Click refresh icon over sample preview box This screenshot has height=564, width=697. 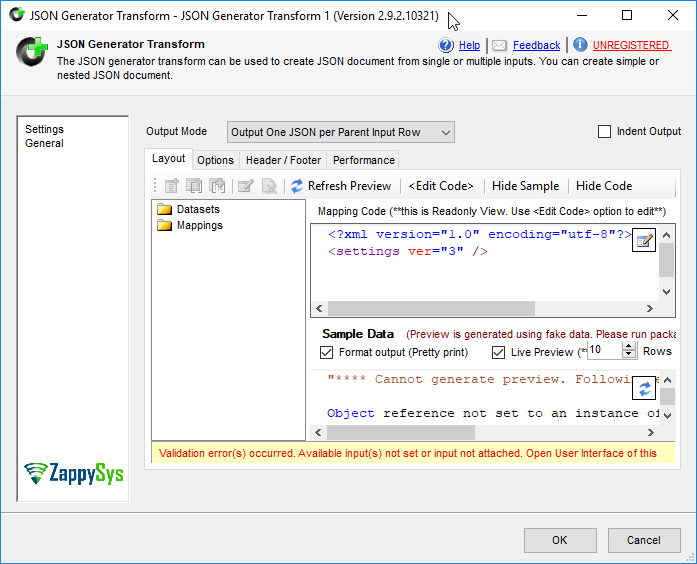pos(644,389)
